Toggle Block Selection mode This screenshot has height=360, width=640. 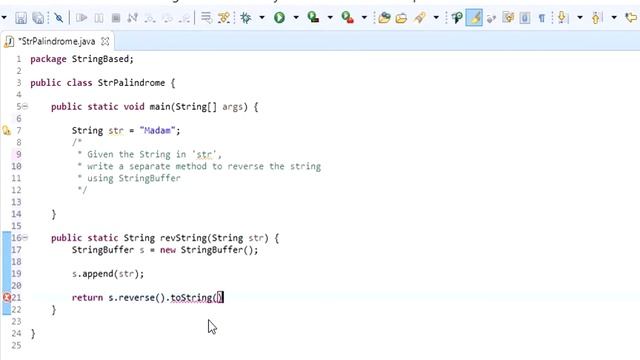pos(525,18)
